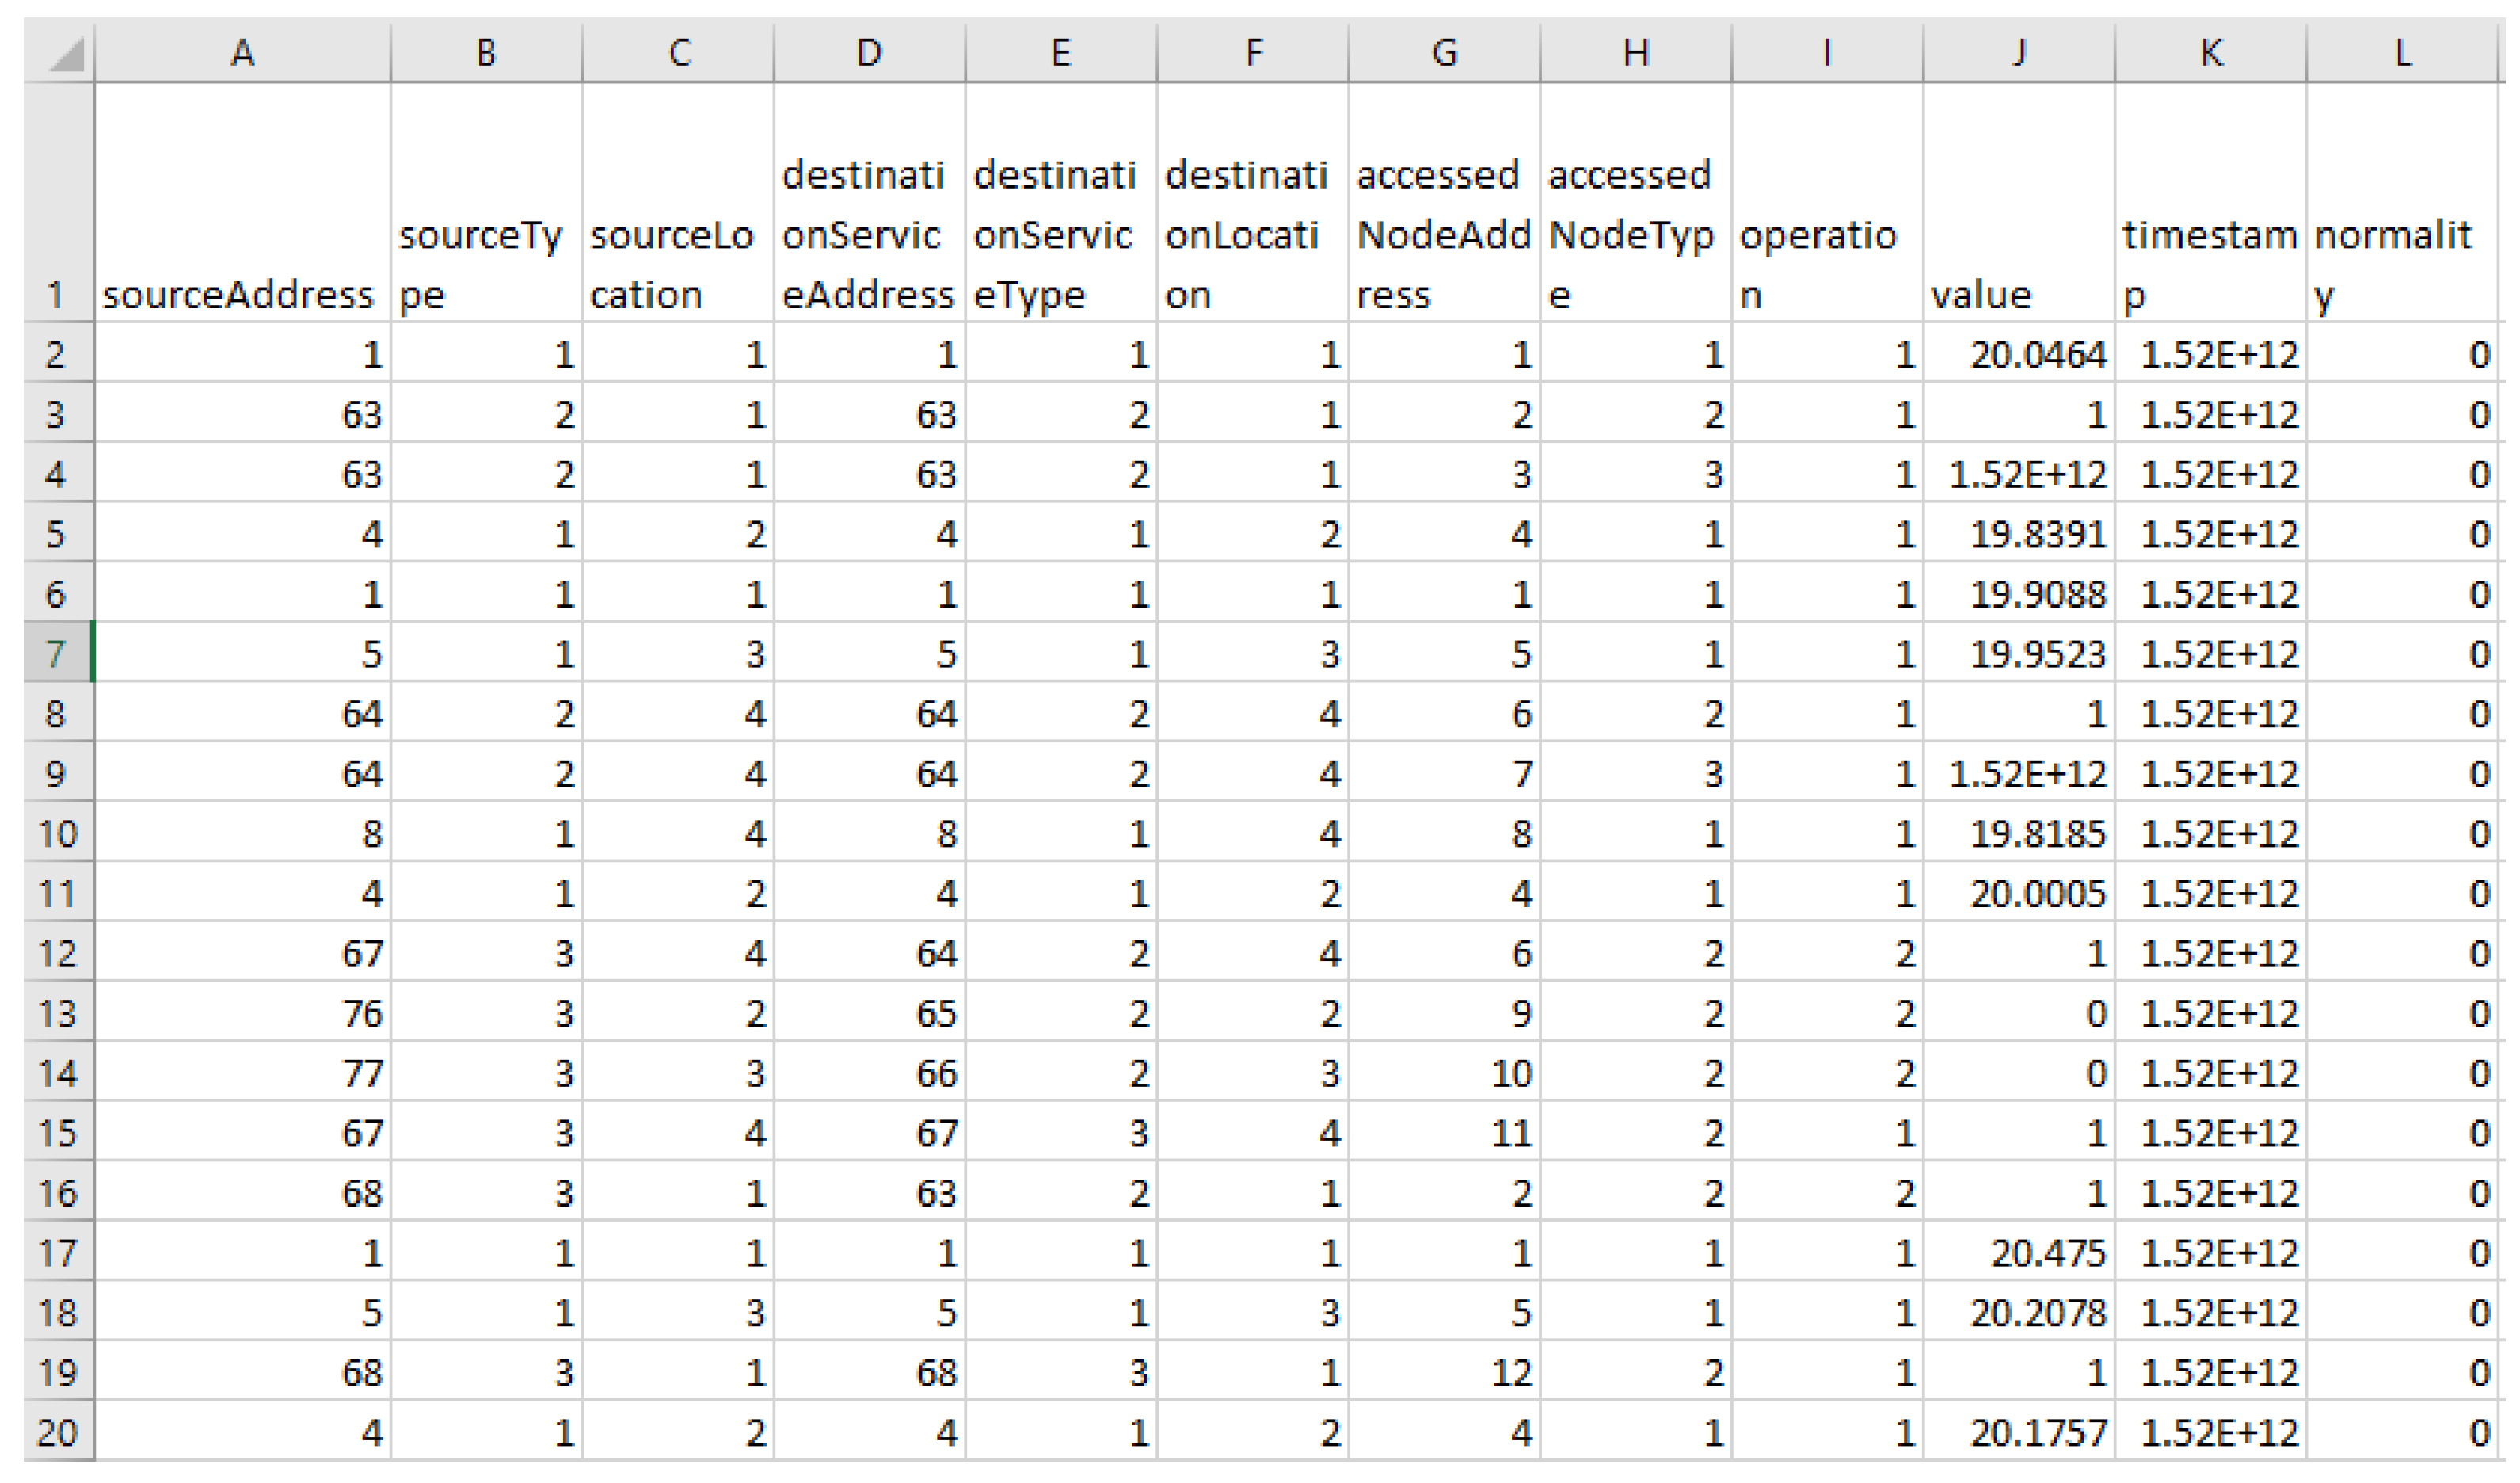This screenshot has height=1483, width=2520.
Task: Click cell with value 19.8391
Action: 2018,534
